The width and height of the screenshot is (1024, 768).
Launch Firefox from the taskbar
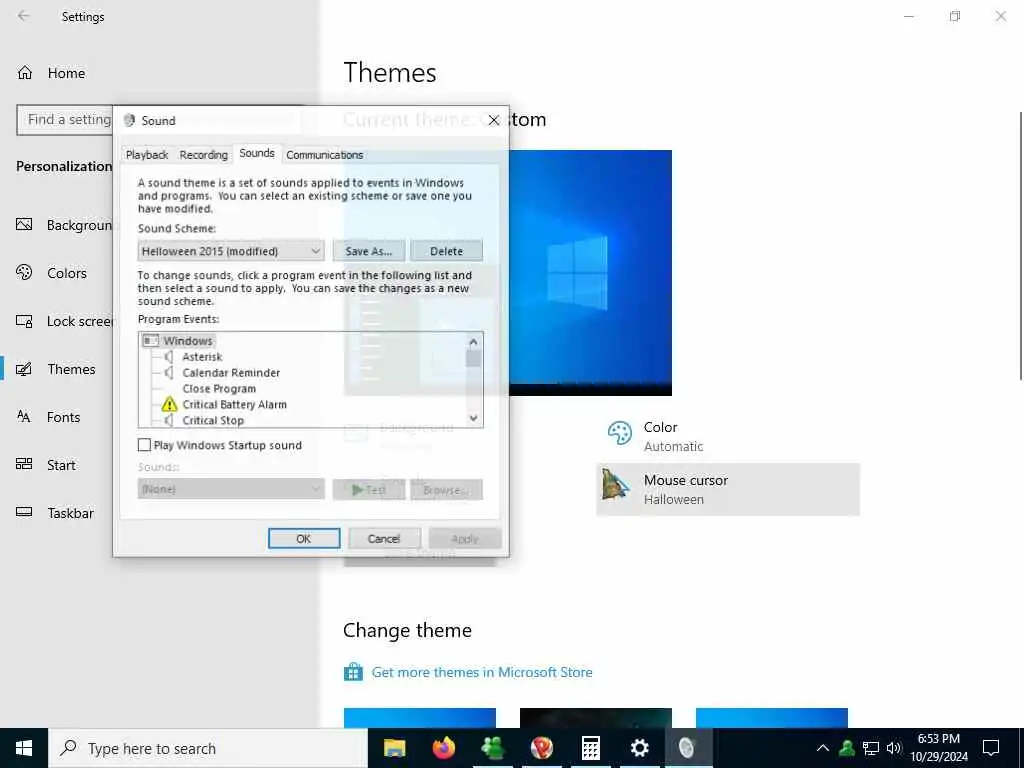point(444,748)
